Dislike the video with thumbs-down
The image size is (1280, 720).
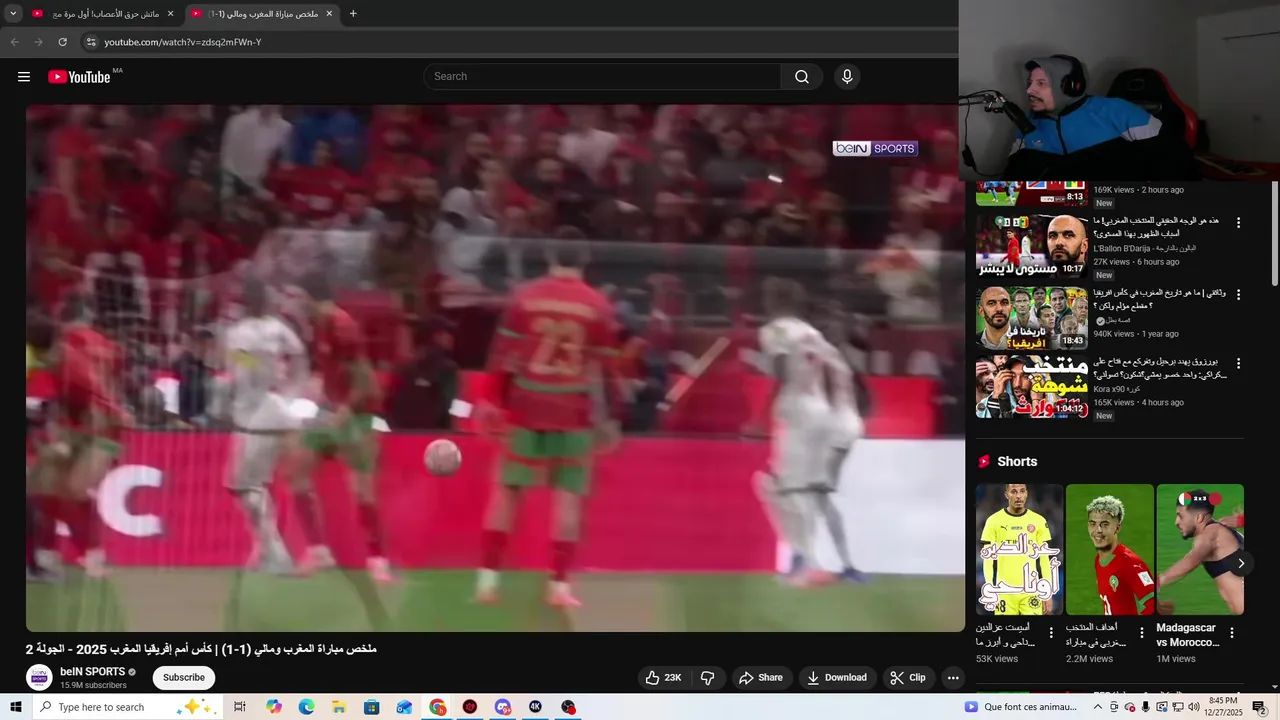707,678
